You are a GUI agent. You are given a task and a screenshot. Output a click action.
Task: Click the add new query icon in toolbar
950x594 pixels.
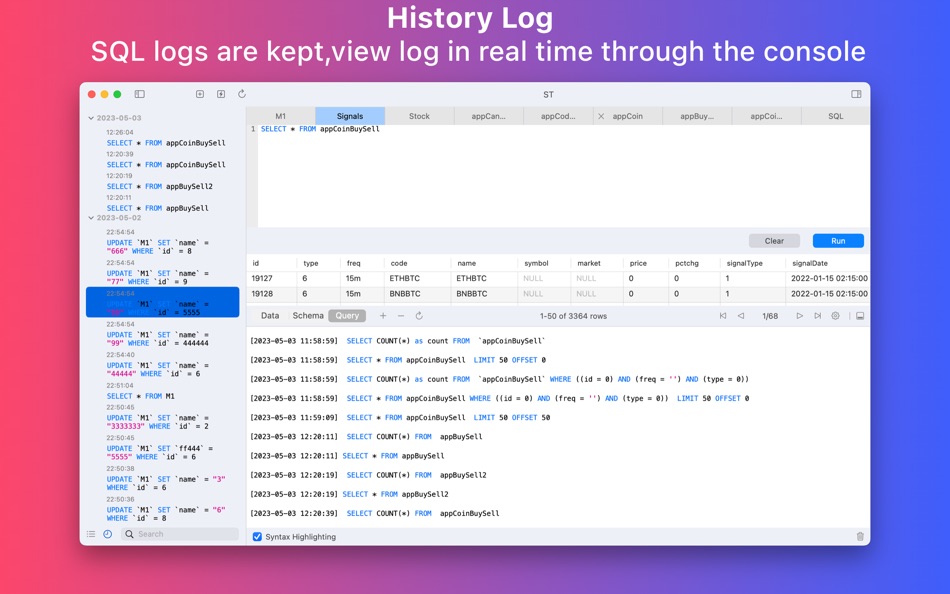pyautogui.click(x=200, y=94)
